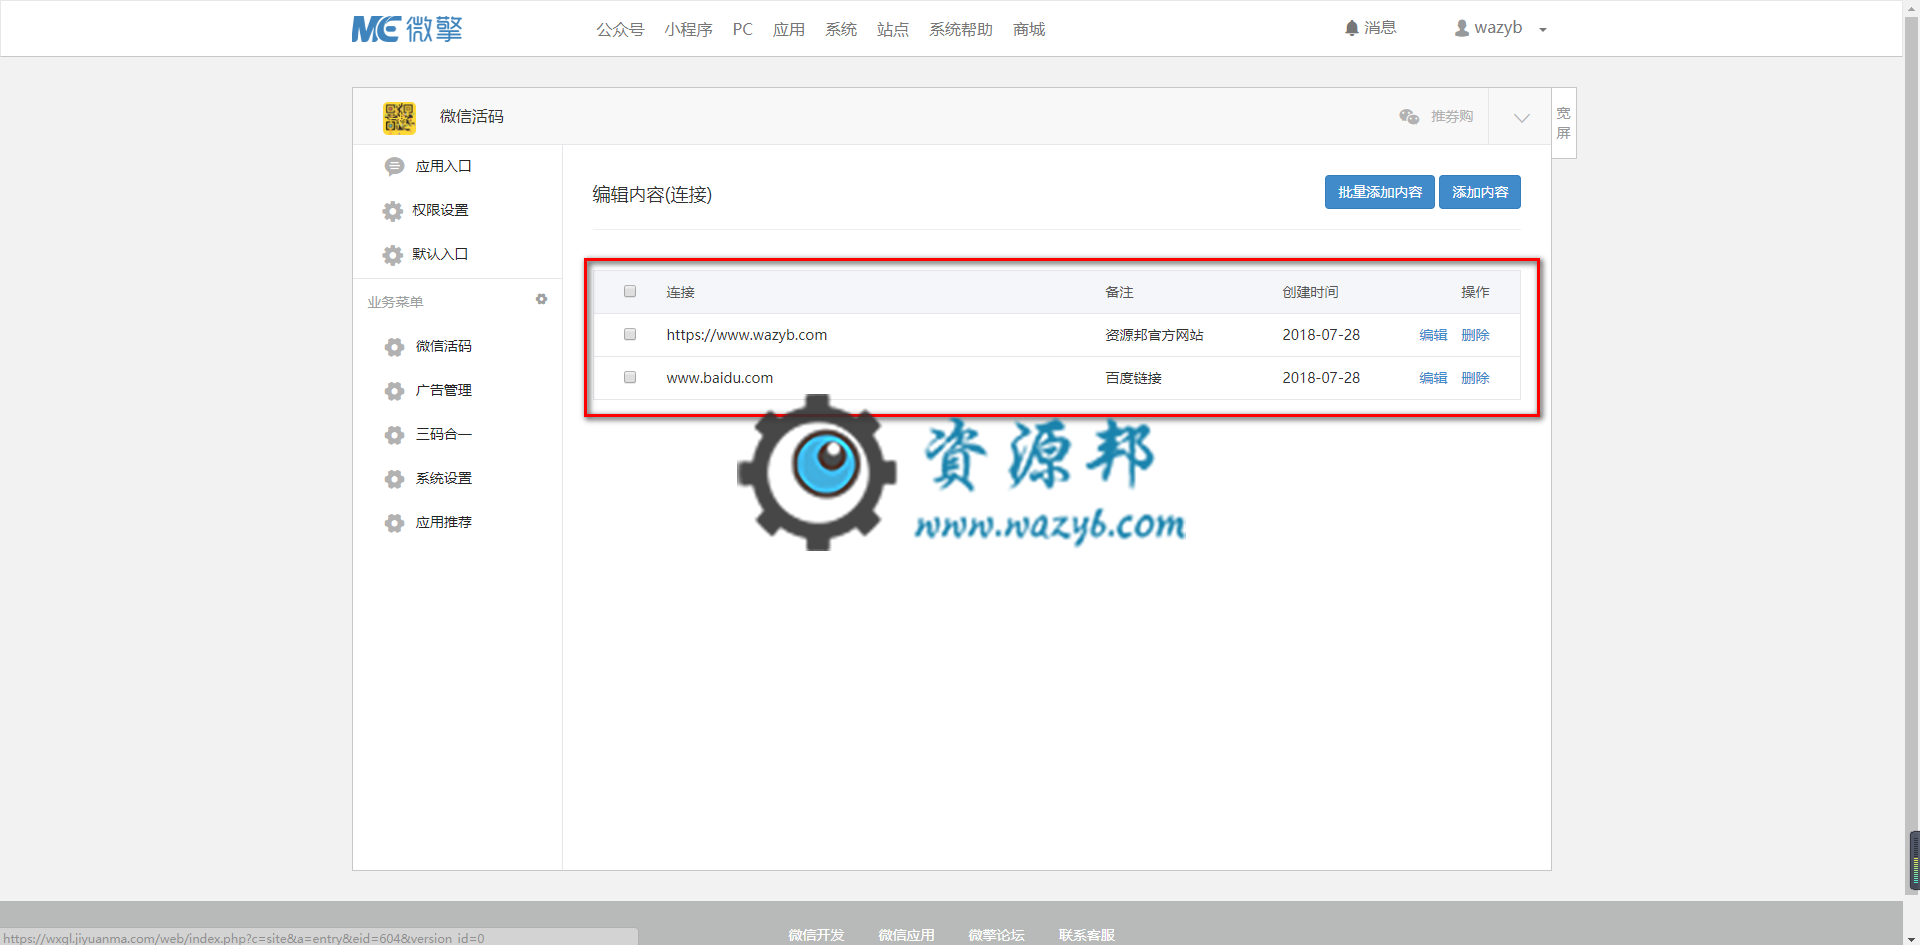Open 应用入口 in sidebar
Screen dimensions: 1920x945
click(x=443, y=167)
